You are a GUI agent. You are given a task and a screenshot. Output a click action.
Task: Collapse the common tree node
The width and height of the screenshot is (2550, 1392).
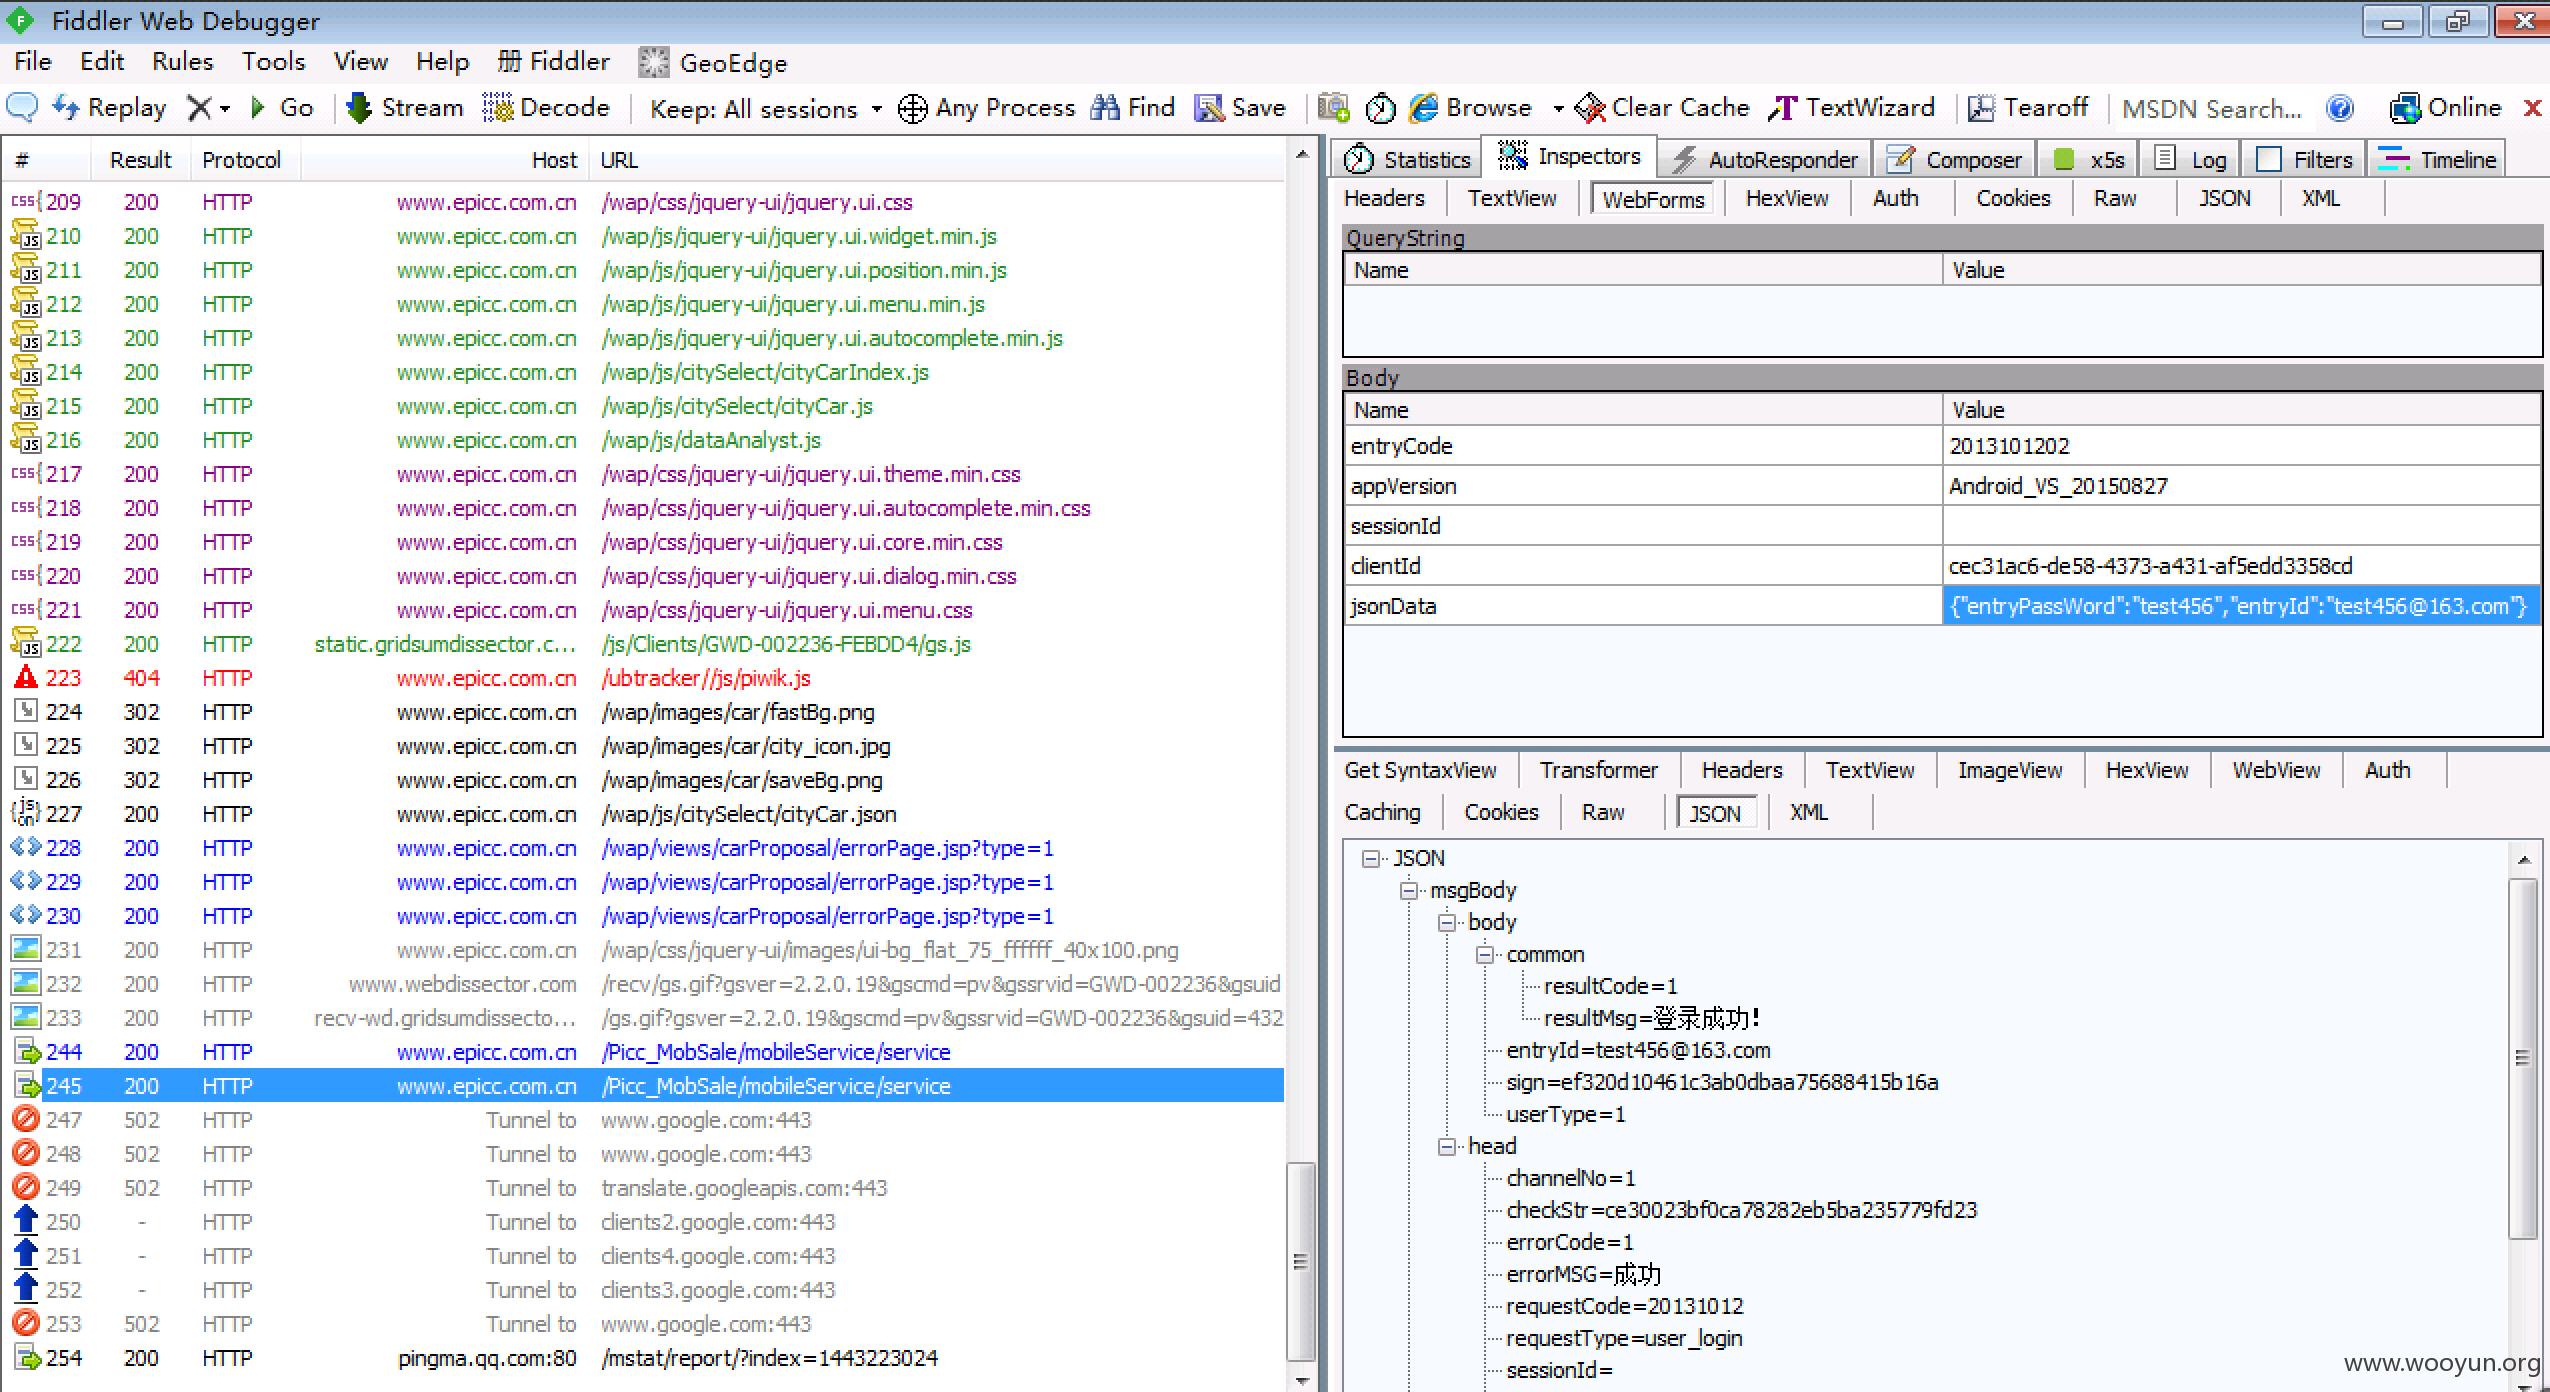[x=1485, y=954]
